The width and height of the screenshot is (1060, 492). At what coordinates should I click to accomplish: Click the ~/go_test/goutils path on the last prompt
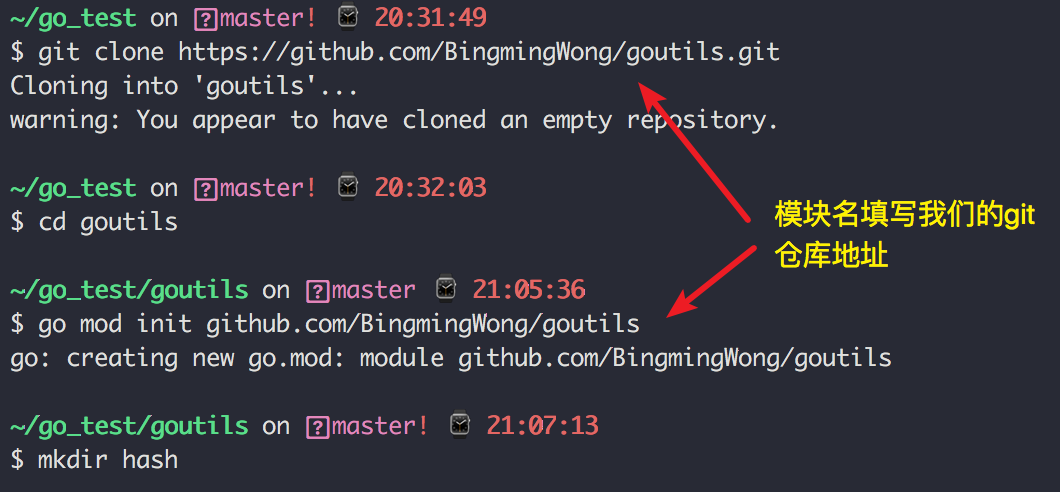pos(129,426)
